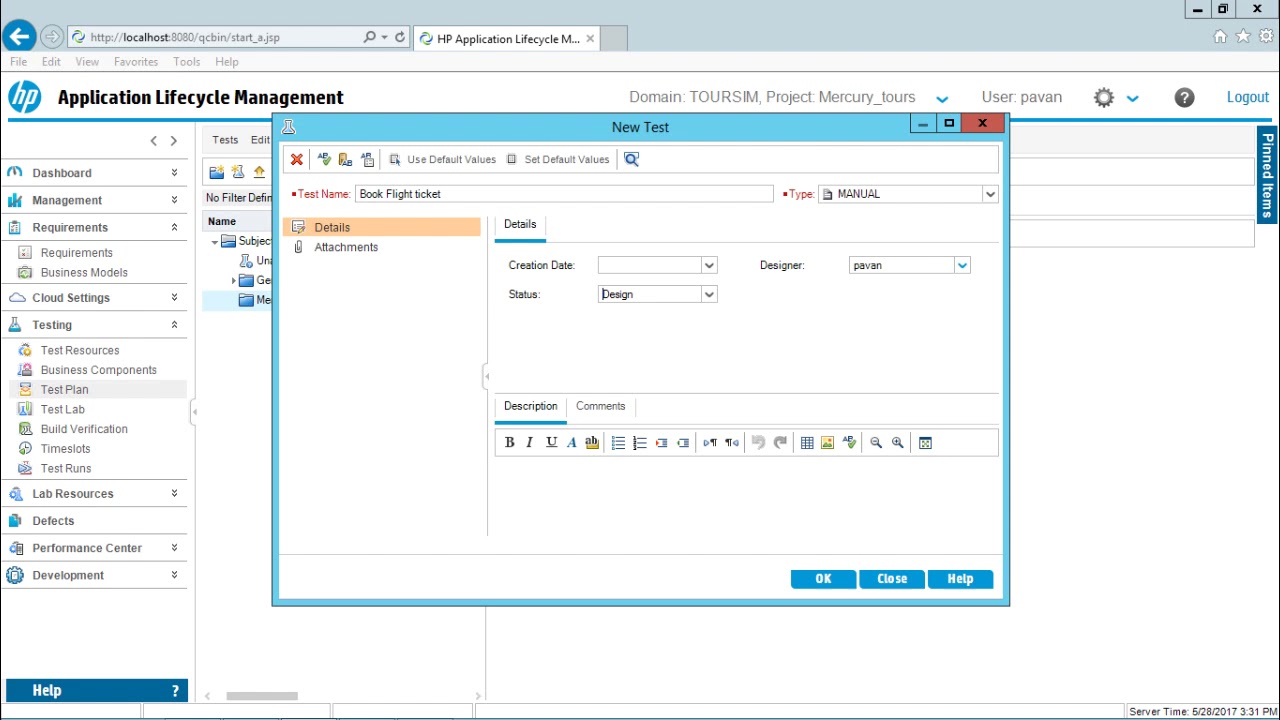Expand the description editor to full view
This screenshot has width=1280, height=720.
(925, 443)
